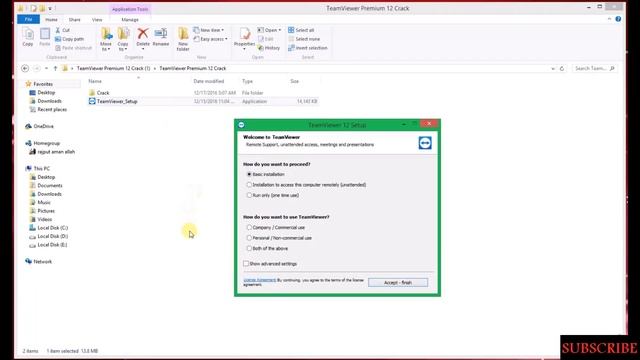Switch to the Share ribbon tab
The image size is (640, 360).
point(75,20)
